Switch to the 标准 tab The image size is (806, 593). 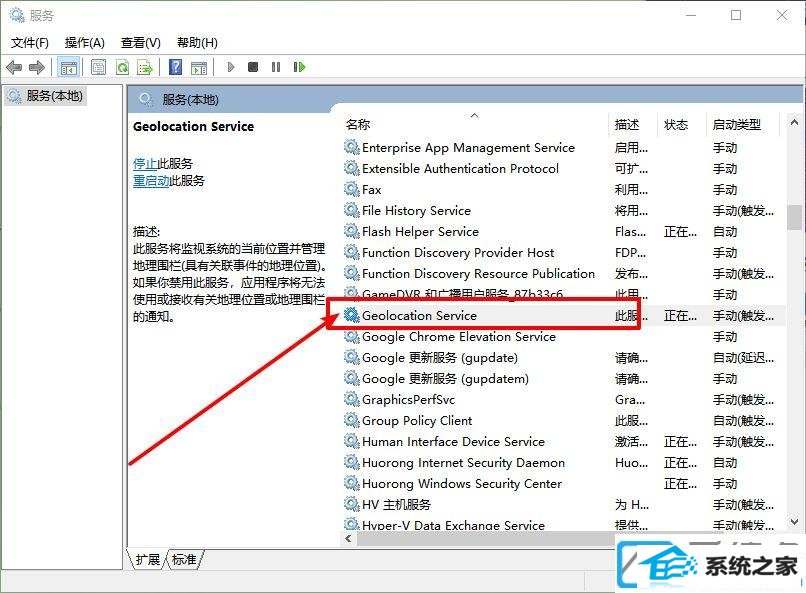(x=184, y=559)
